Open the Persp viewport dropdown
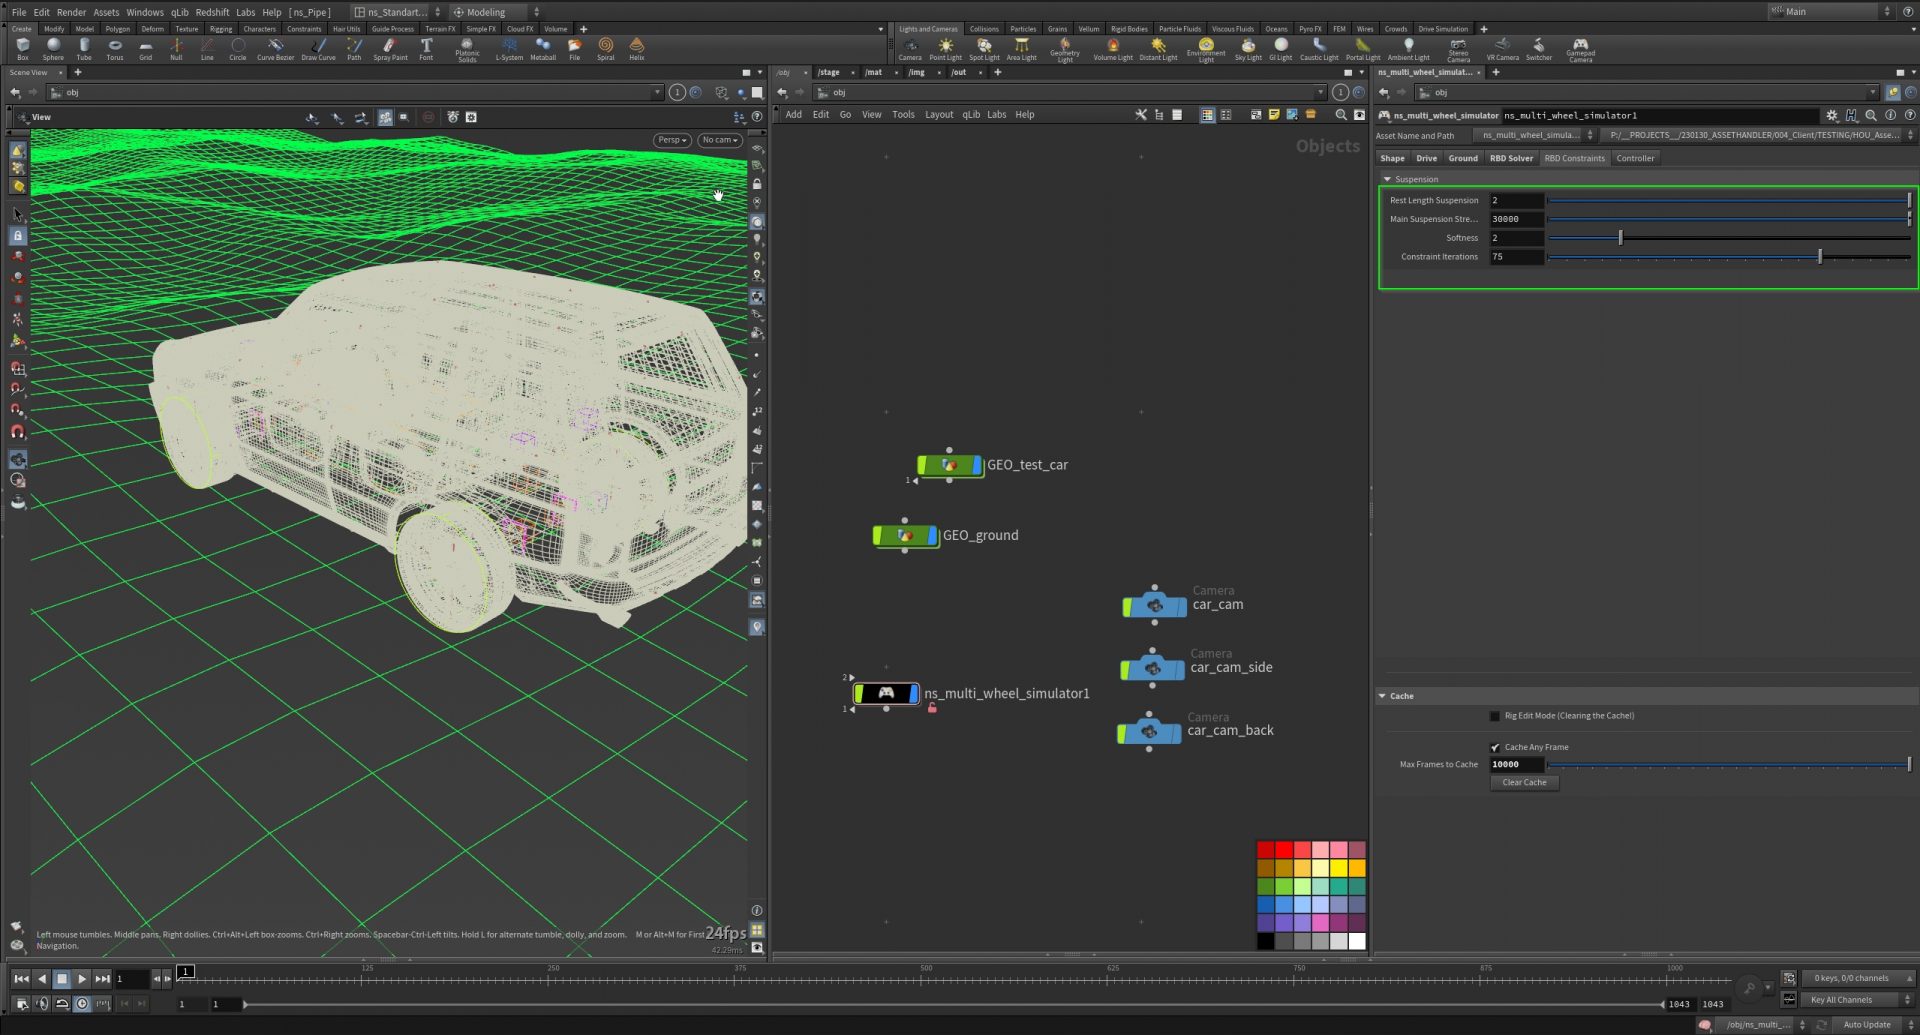Image resolution: width=1920 pixels, height=1035 pixels. click(x=673, y=140)
